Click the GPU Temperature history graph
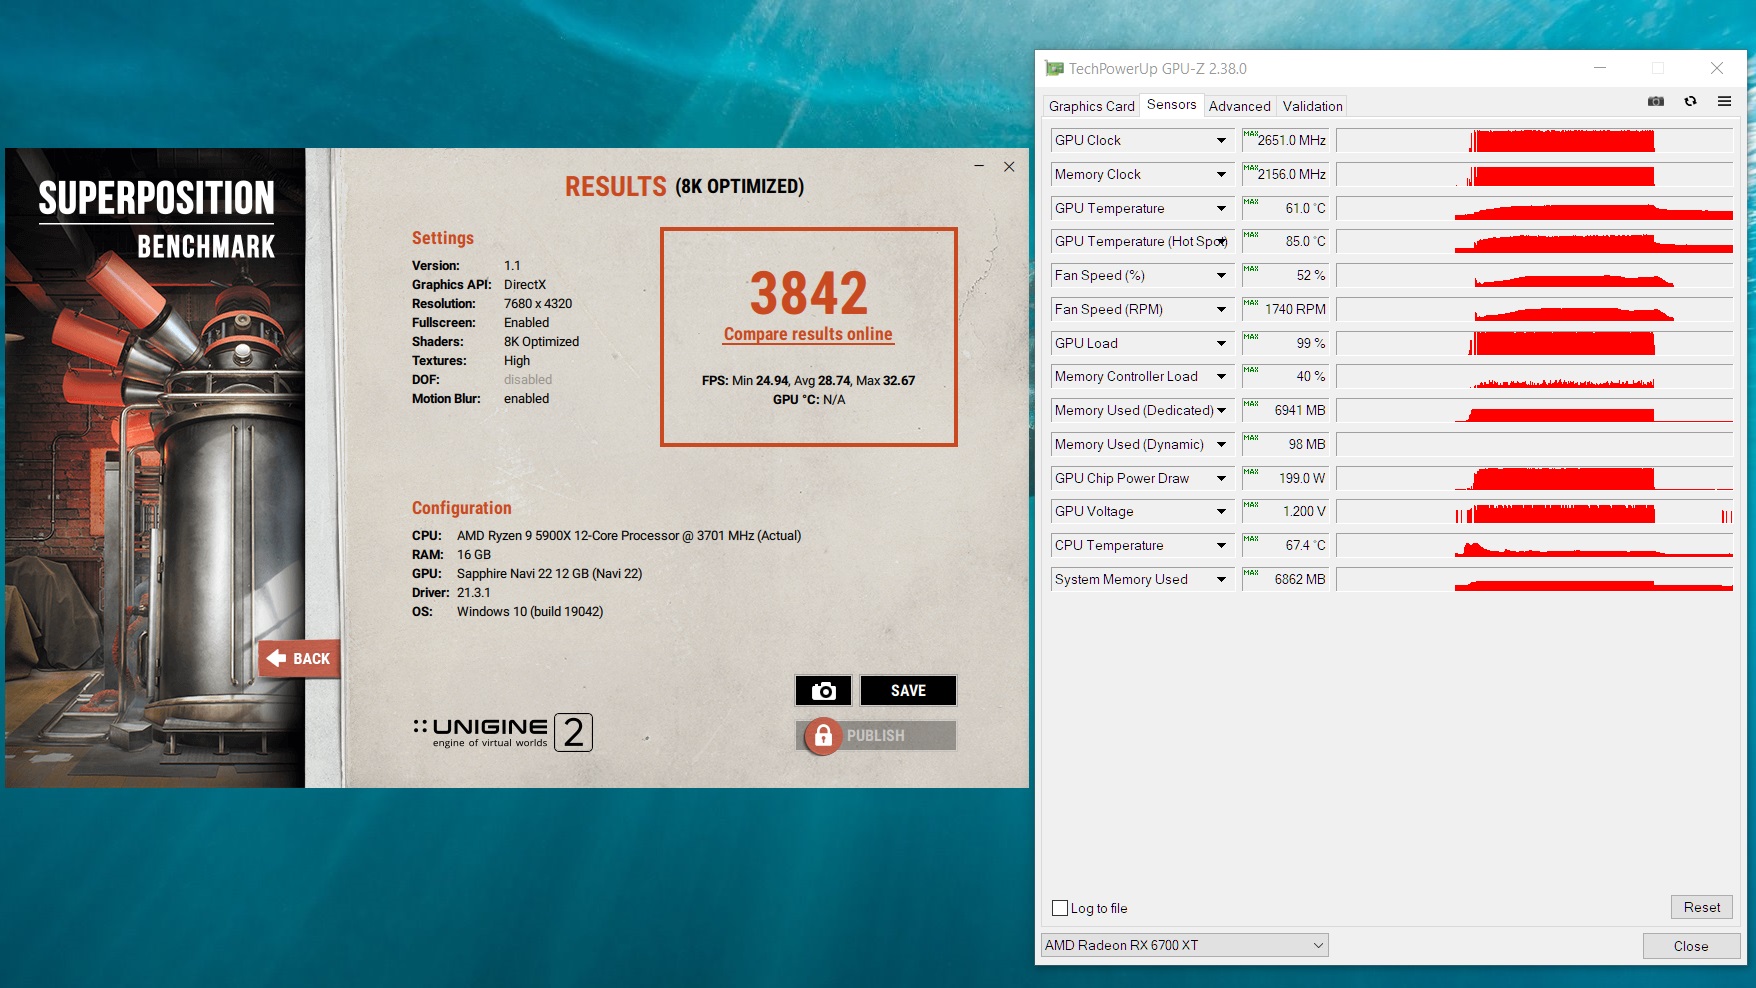The width and height of the screenshot is (1756, 988). pos(1534,208)
